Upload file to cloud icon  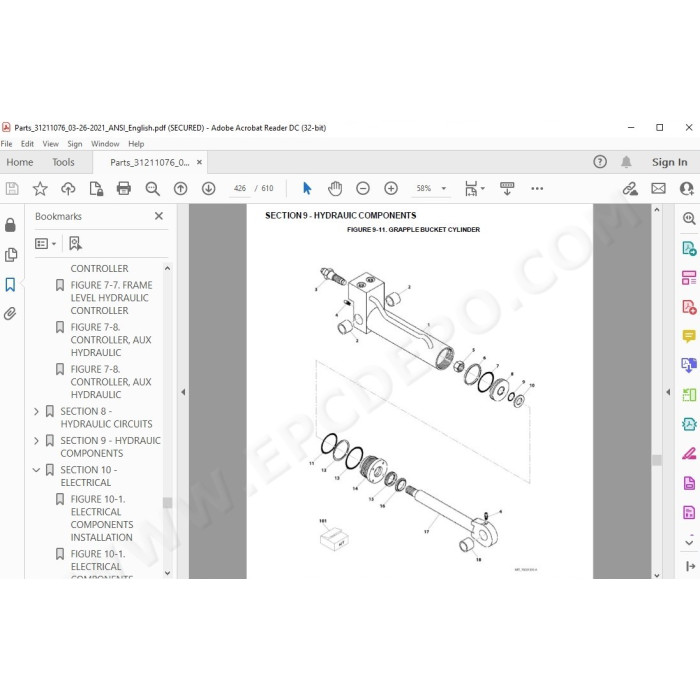(68, 188)
